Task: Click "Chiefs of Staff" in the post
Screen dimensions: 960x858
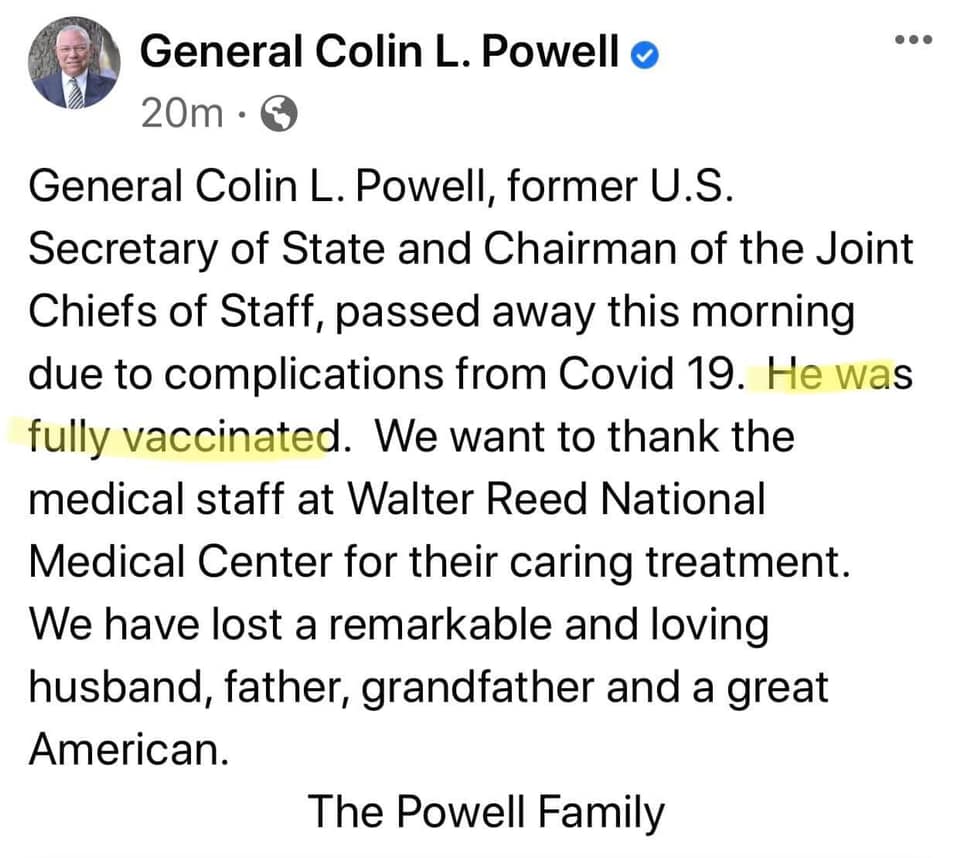Action: point(170,311)
